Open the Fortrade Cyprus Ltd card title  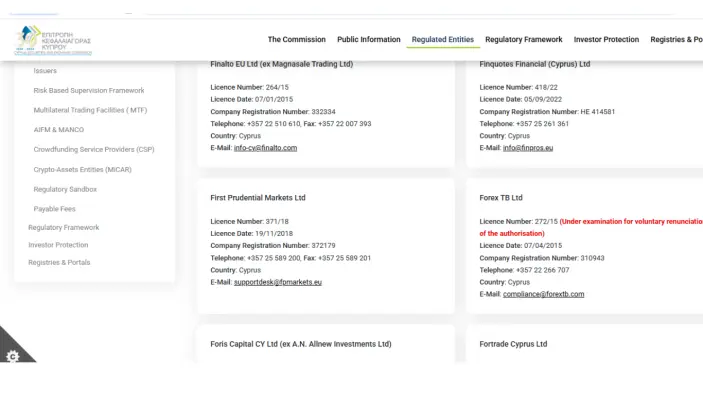[x=513, y=344]
